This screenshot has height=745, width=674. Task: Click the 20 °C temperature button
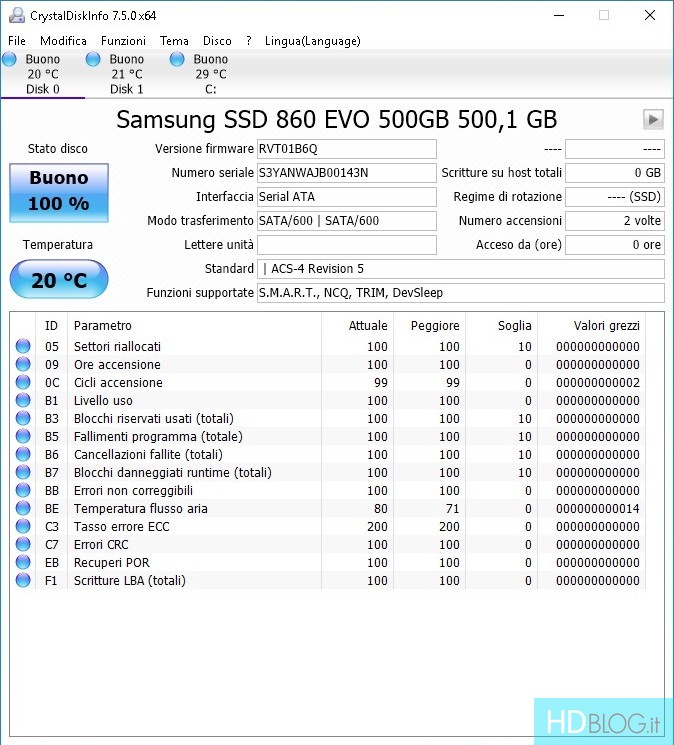59,279
